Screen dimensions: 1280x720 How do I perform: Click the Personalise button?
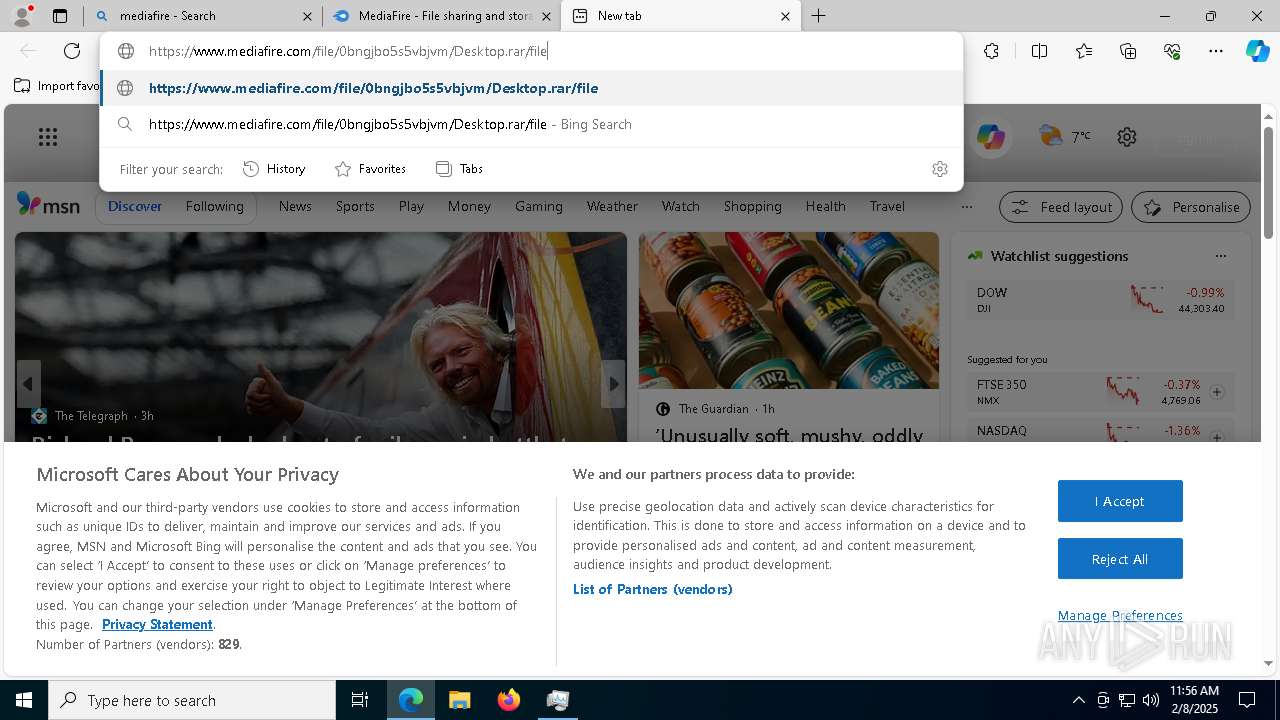1191,207
